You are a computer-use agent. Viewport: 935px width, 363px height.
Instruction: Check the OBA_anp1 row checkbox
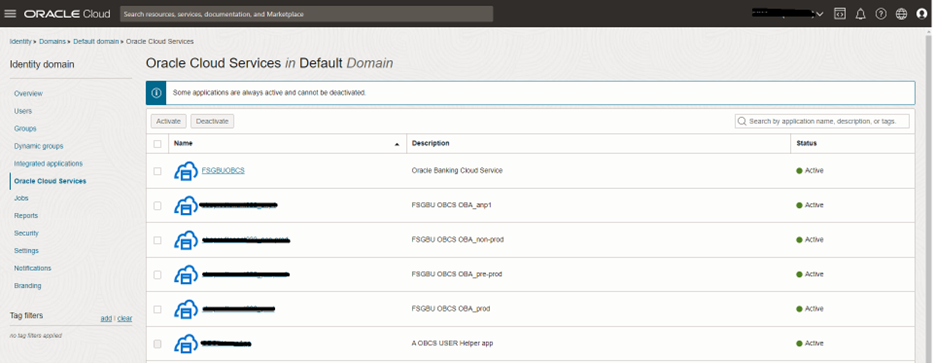tap(157, 206)
